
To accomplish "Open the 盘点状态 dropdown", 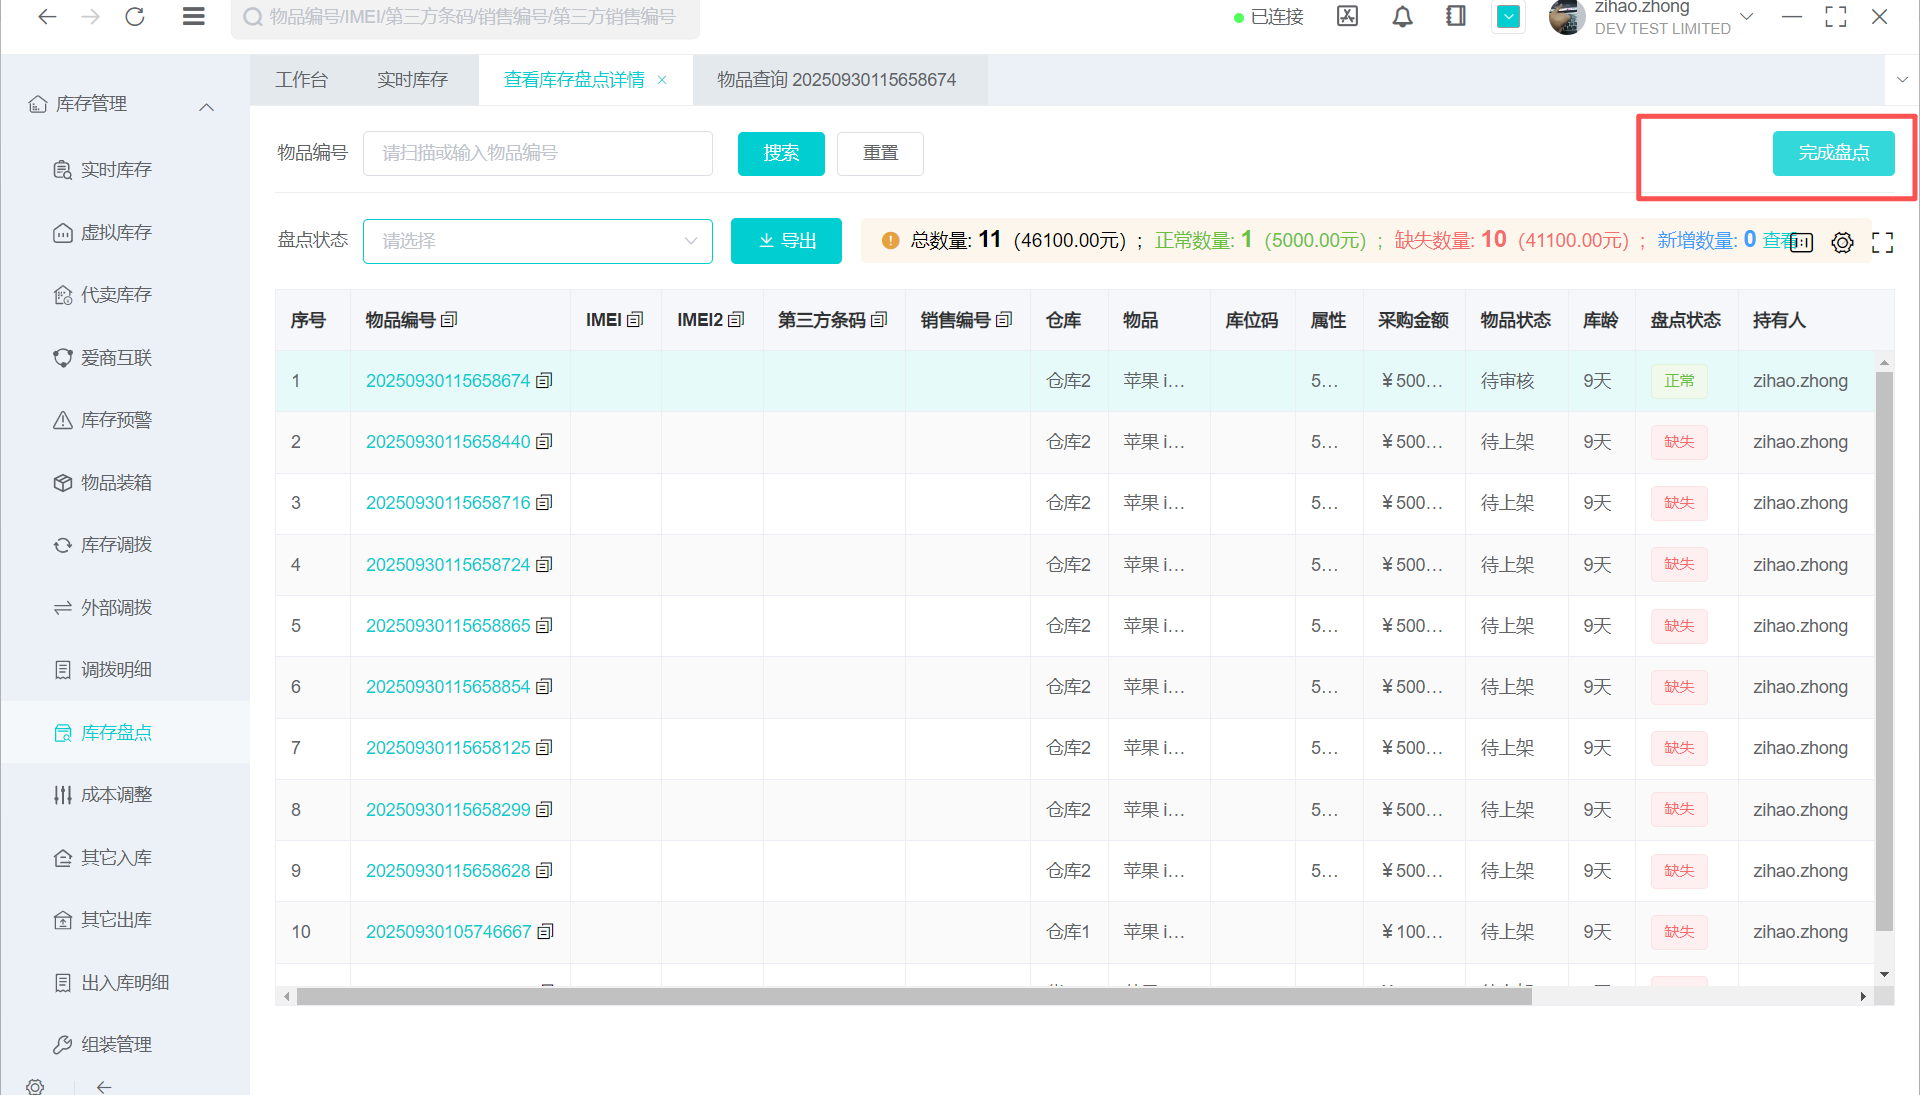I will (538, 241).
